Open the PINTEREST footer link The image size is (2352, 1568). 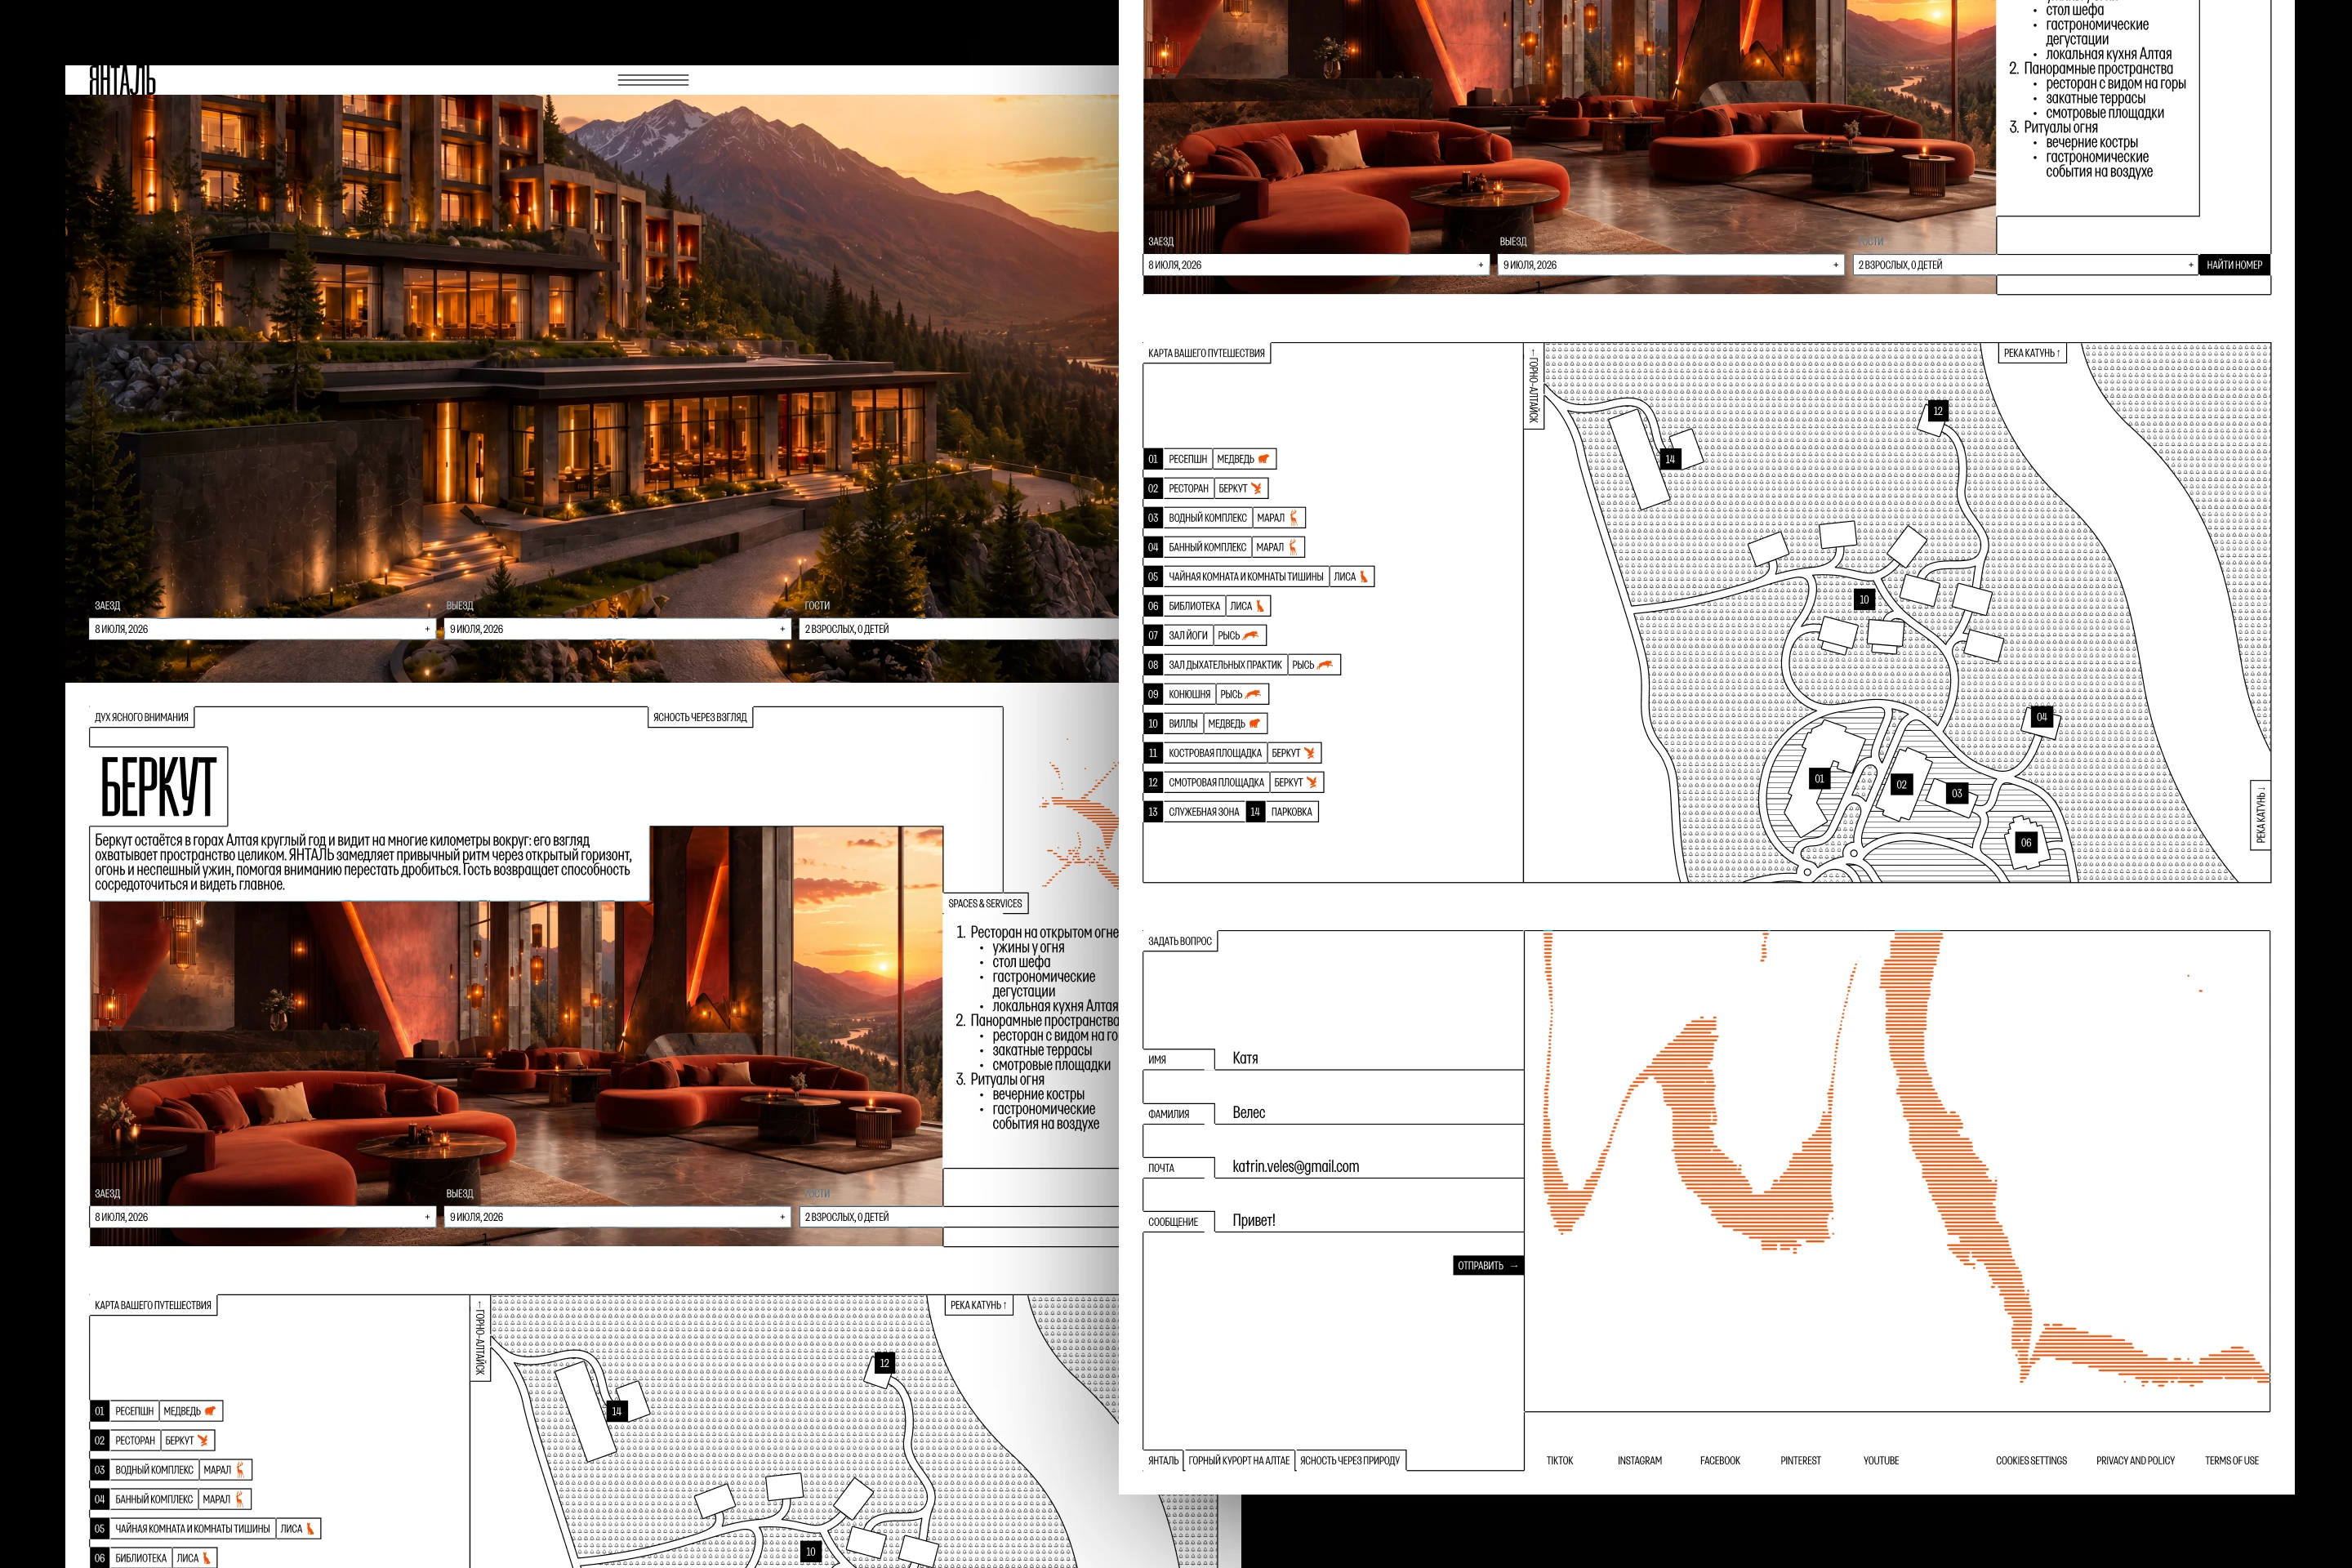pyautogui.click(x=1801, y=1461)
